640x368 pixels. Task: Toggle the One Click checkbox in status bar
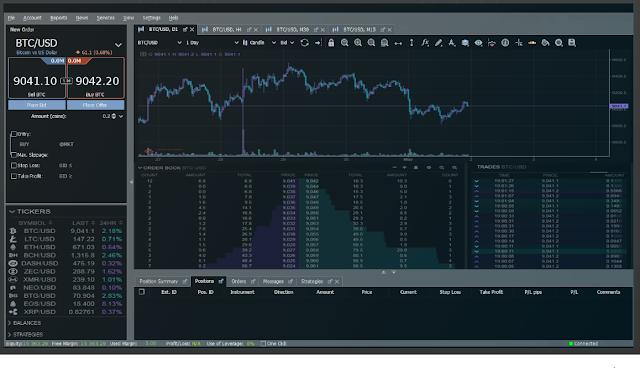tap(263, 344)
